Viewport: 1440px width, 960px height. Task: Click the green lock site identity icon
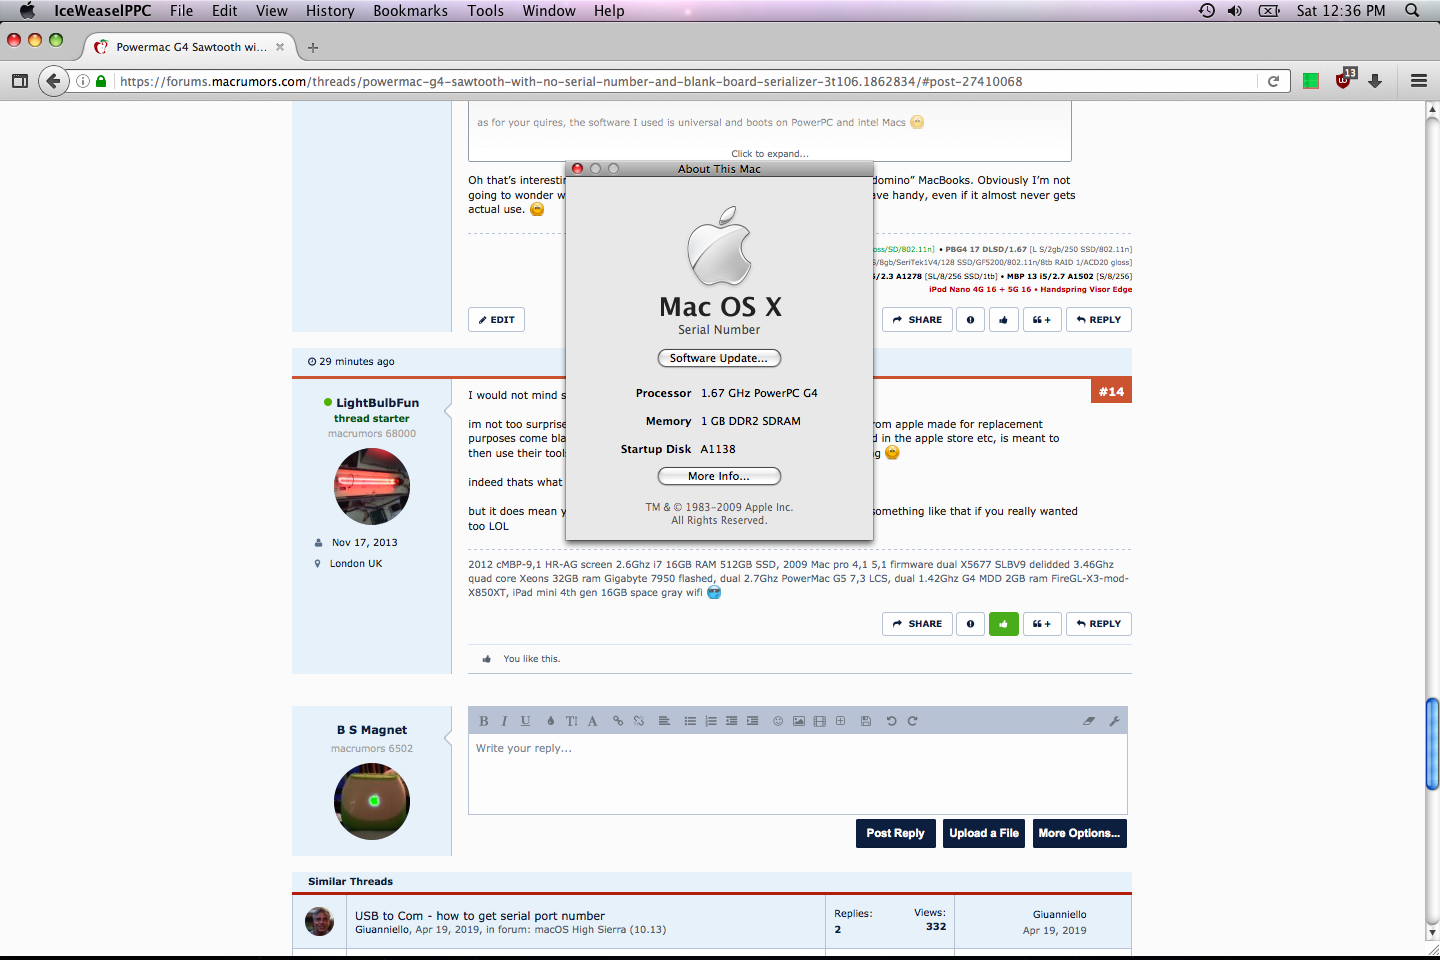click(101, 82)
